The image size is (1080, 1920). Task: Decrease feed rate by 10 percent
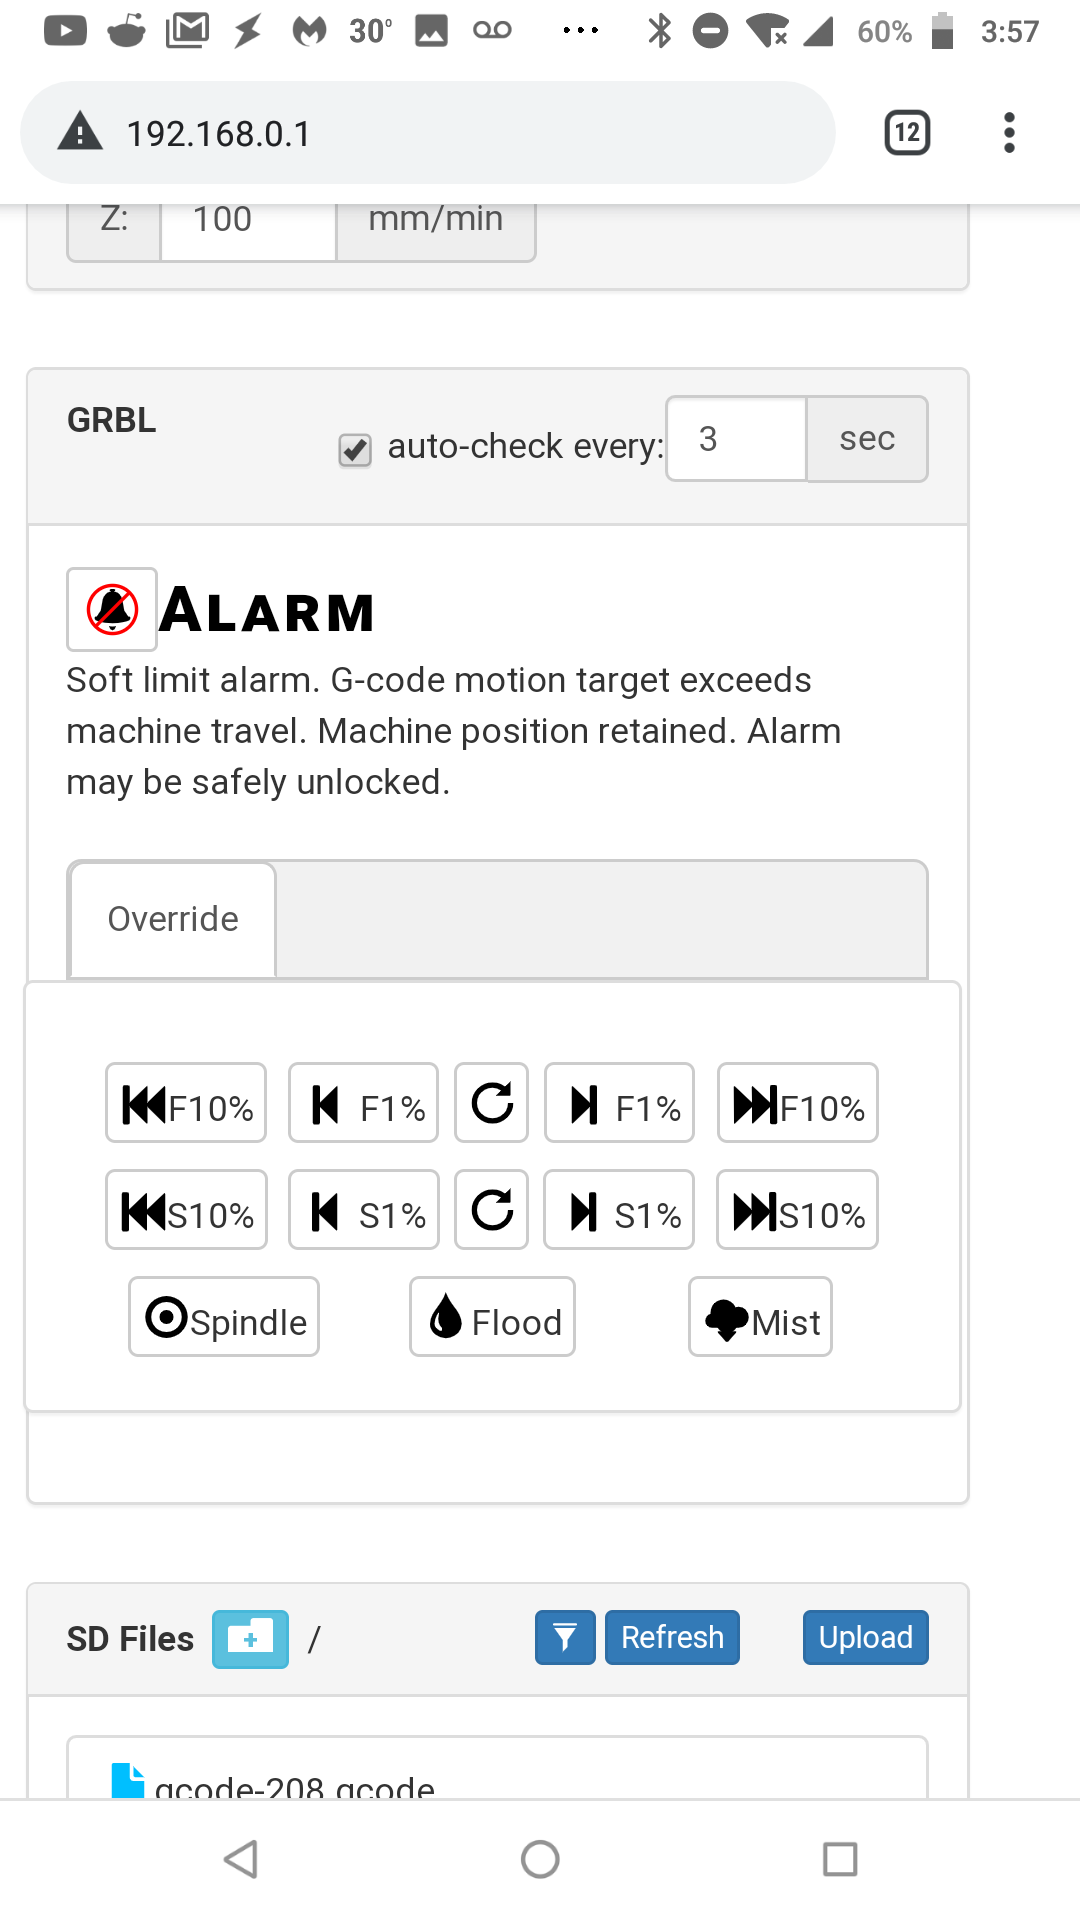click(x=185, y=1104)
